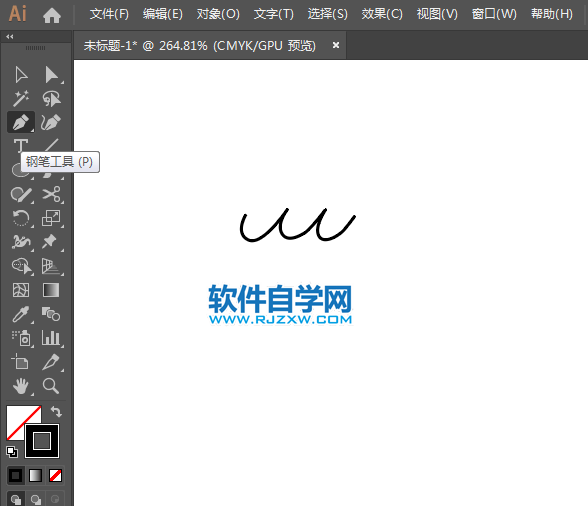Select the Warp tool
Screen dimensions: 588x506
point(21,242)
